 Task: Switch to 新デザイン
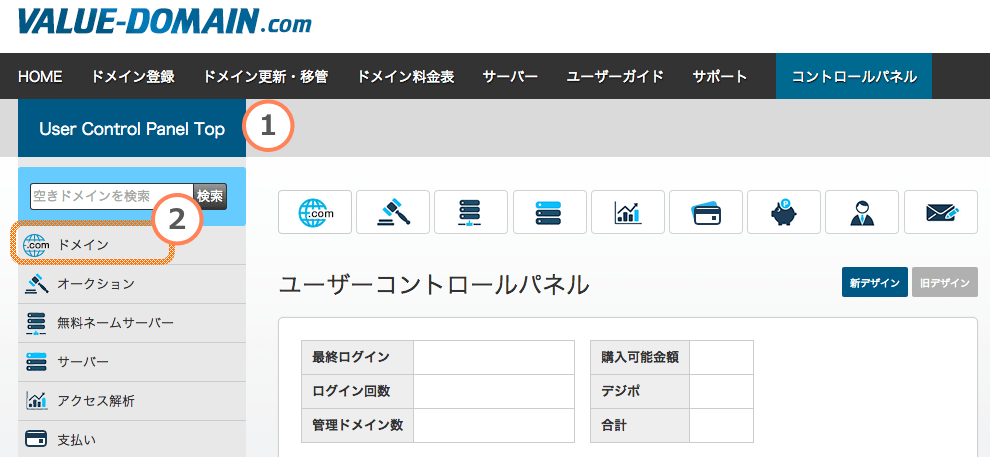pos(874,283)
